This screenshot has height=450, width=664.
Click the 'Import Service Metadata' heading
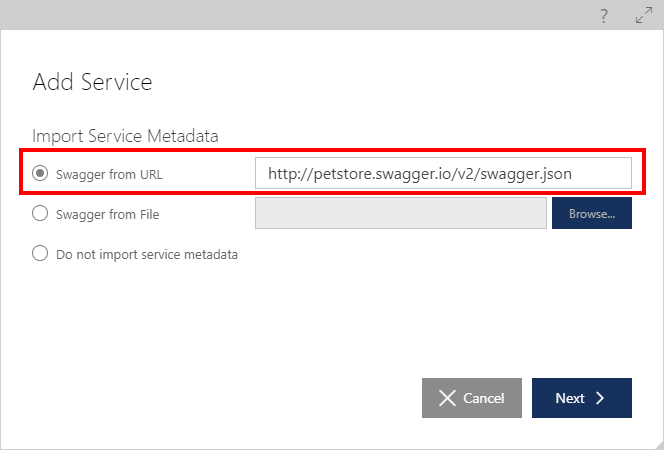coord(125,136)
